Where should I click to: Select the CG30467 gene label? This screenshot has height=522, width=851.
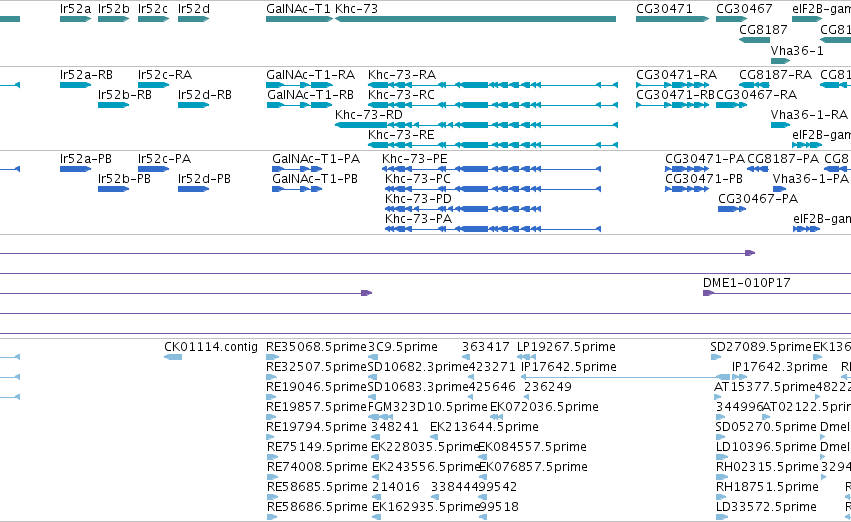(x=744, y=9)
